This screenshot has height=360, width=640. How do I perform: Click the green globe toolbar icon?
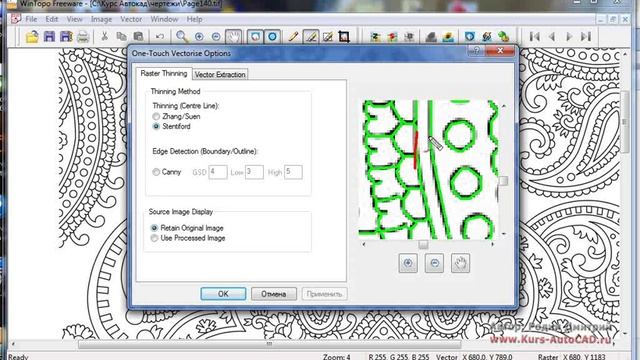(503, 37)
